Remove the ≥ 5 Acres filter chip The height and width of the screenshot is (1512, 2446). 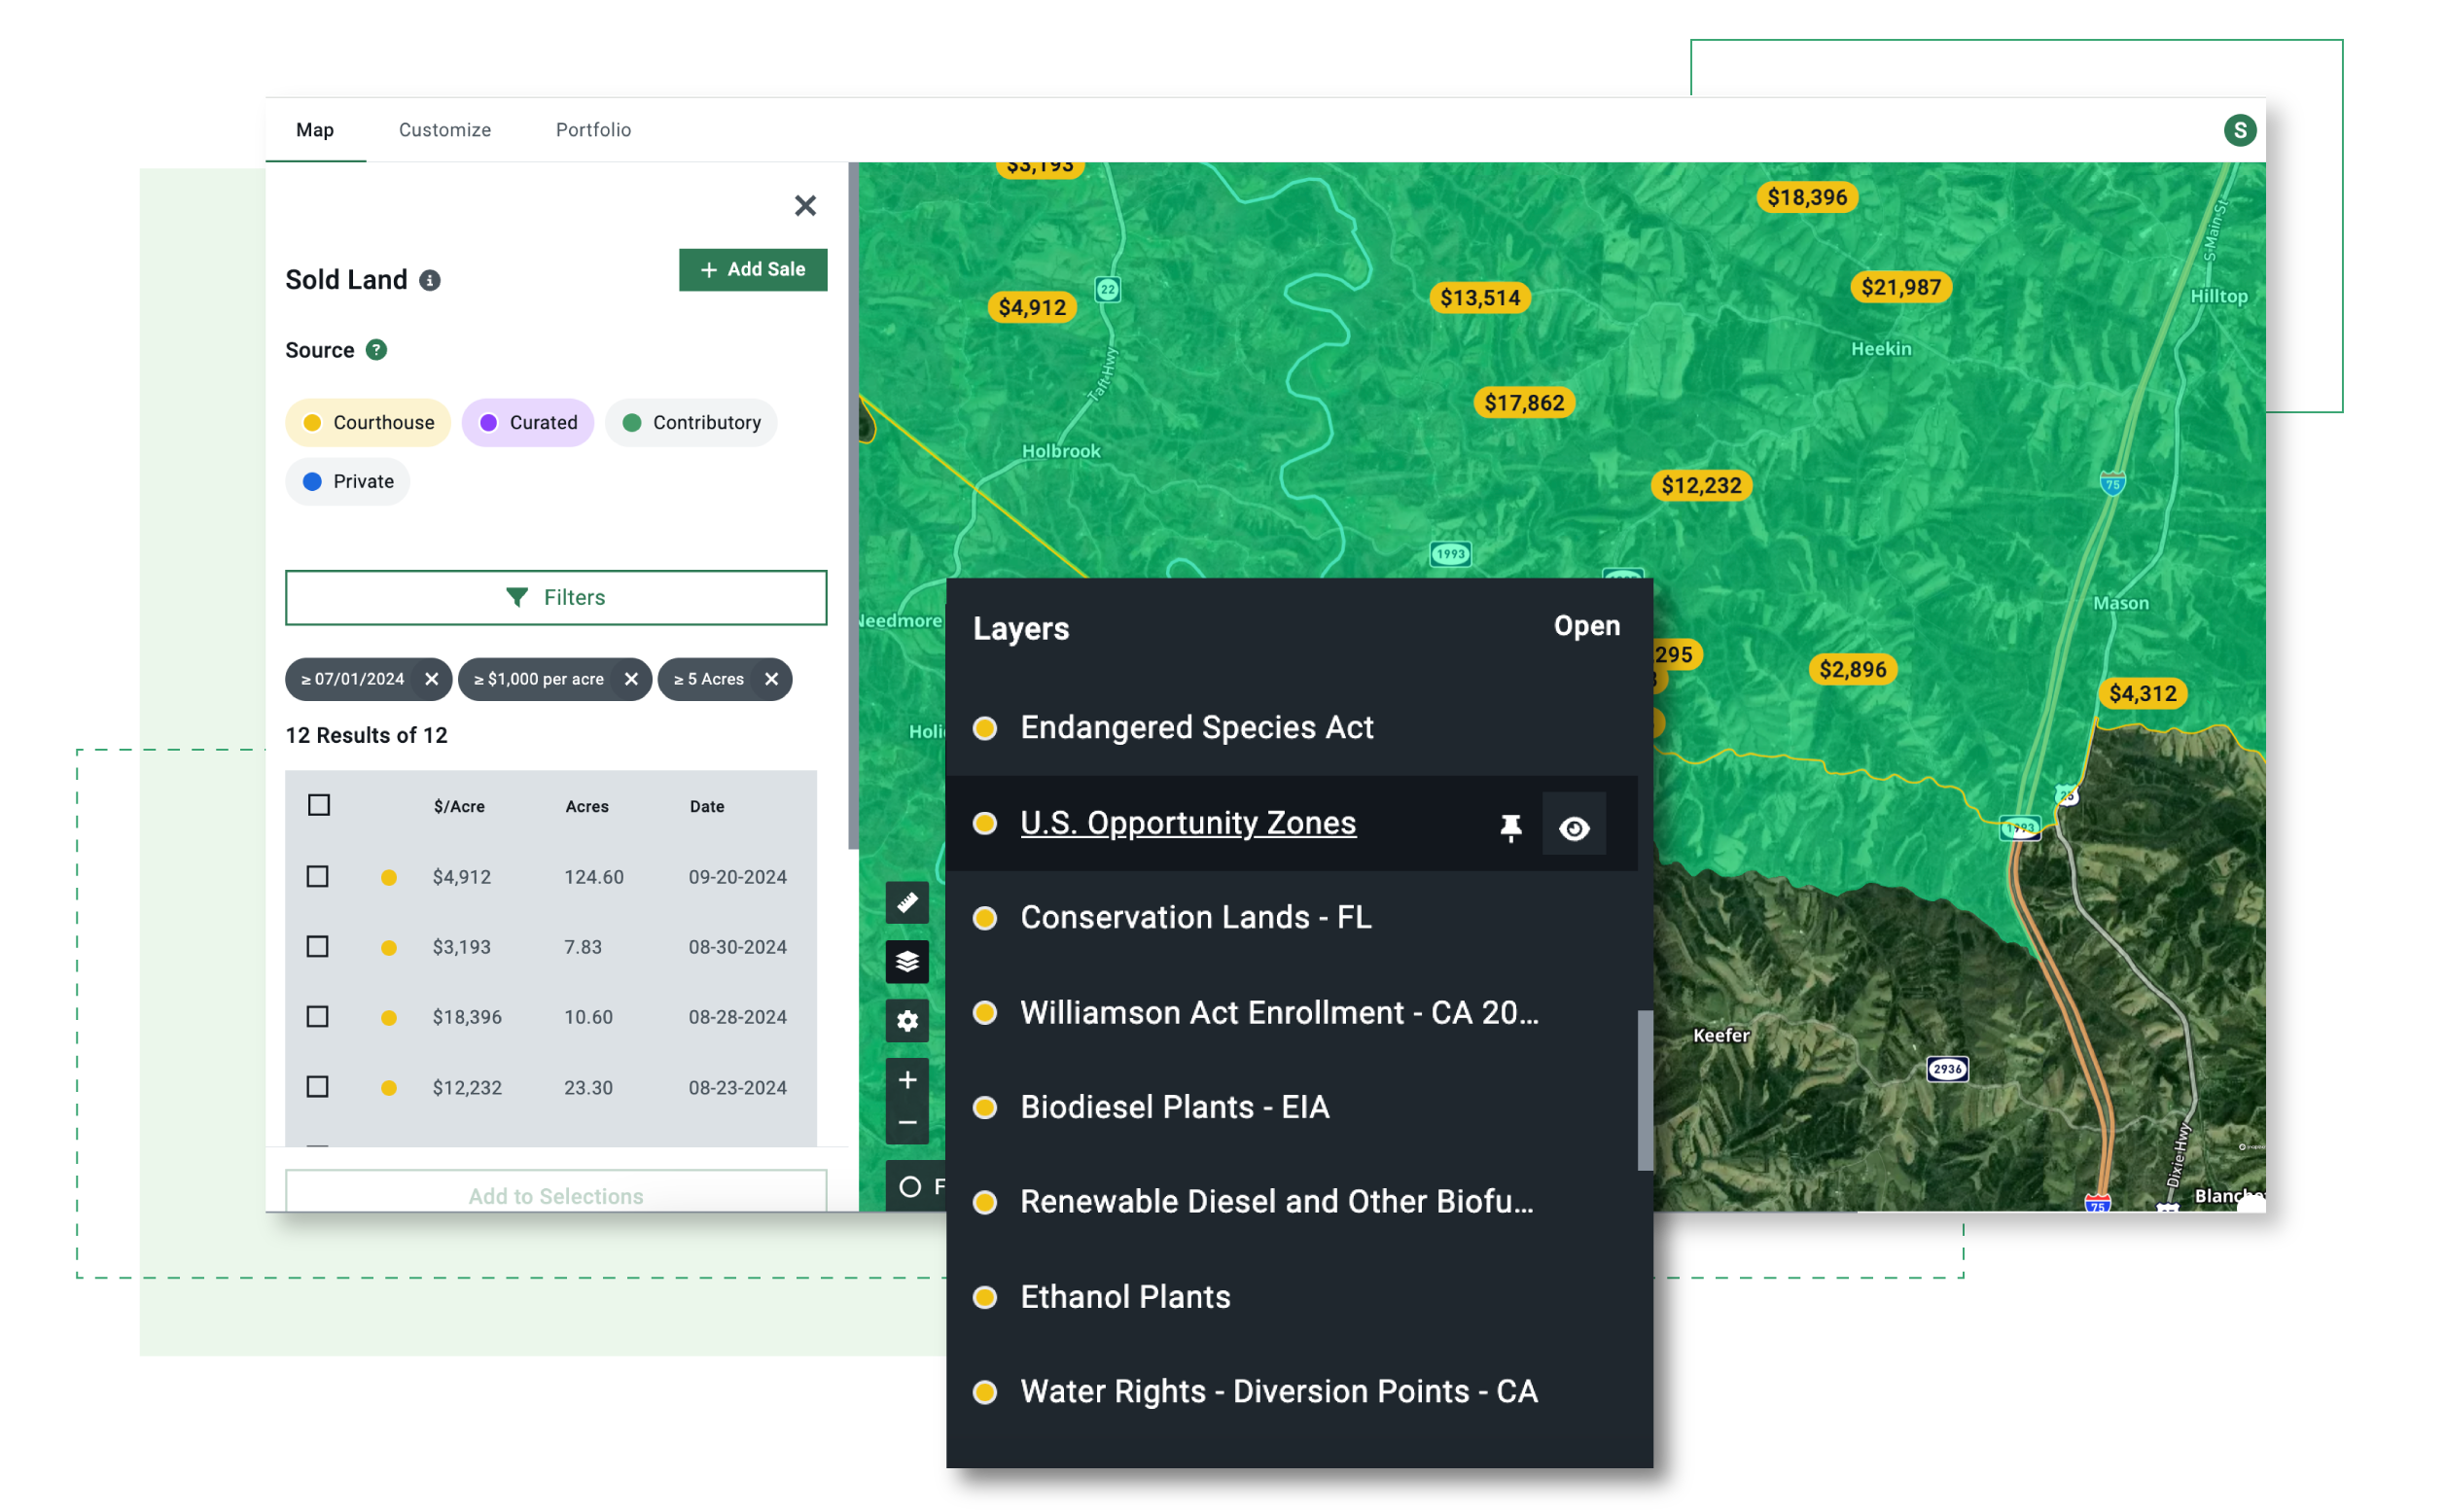(x=771, y=679)
